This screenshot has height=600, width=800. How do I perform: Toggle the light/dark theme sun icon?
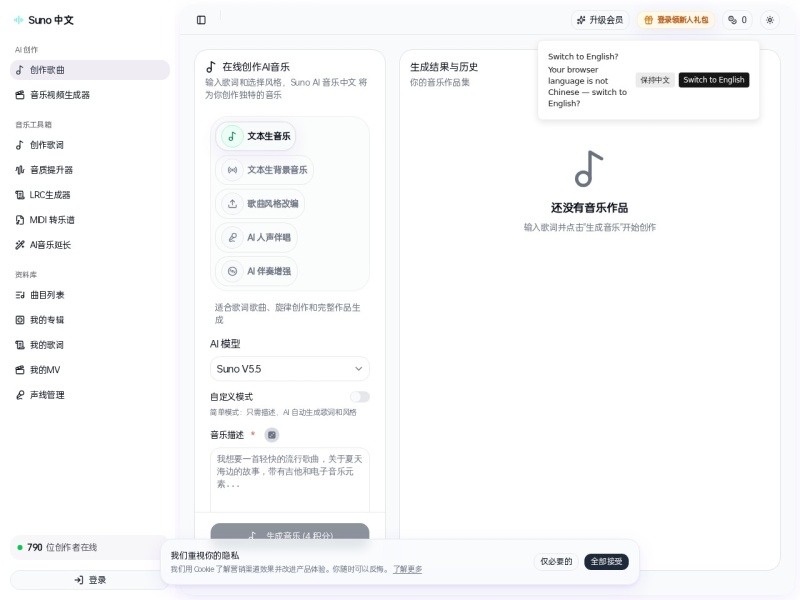pyautogui.click(x=770, y=20)
